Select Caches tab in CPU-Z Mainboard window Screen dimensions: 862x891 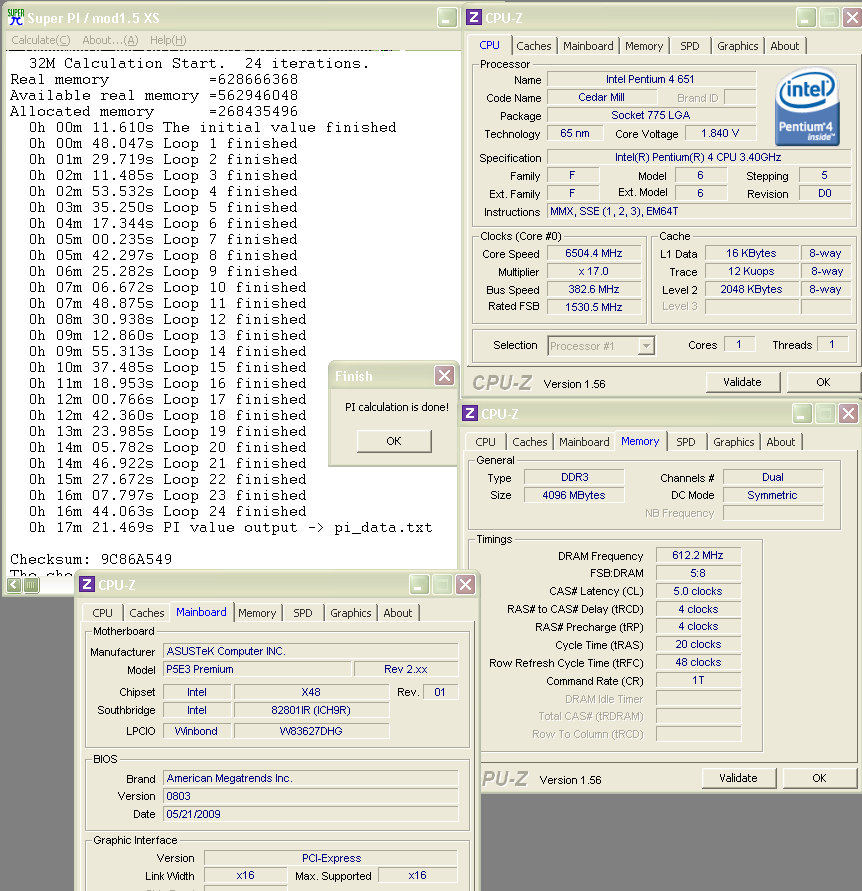[x=147, y=613]
